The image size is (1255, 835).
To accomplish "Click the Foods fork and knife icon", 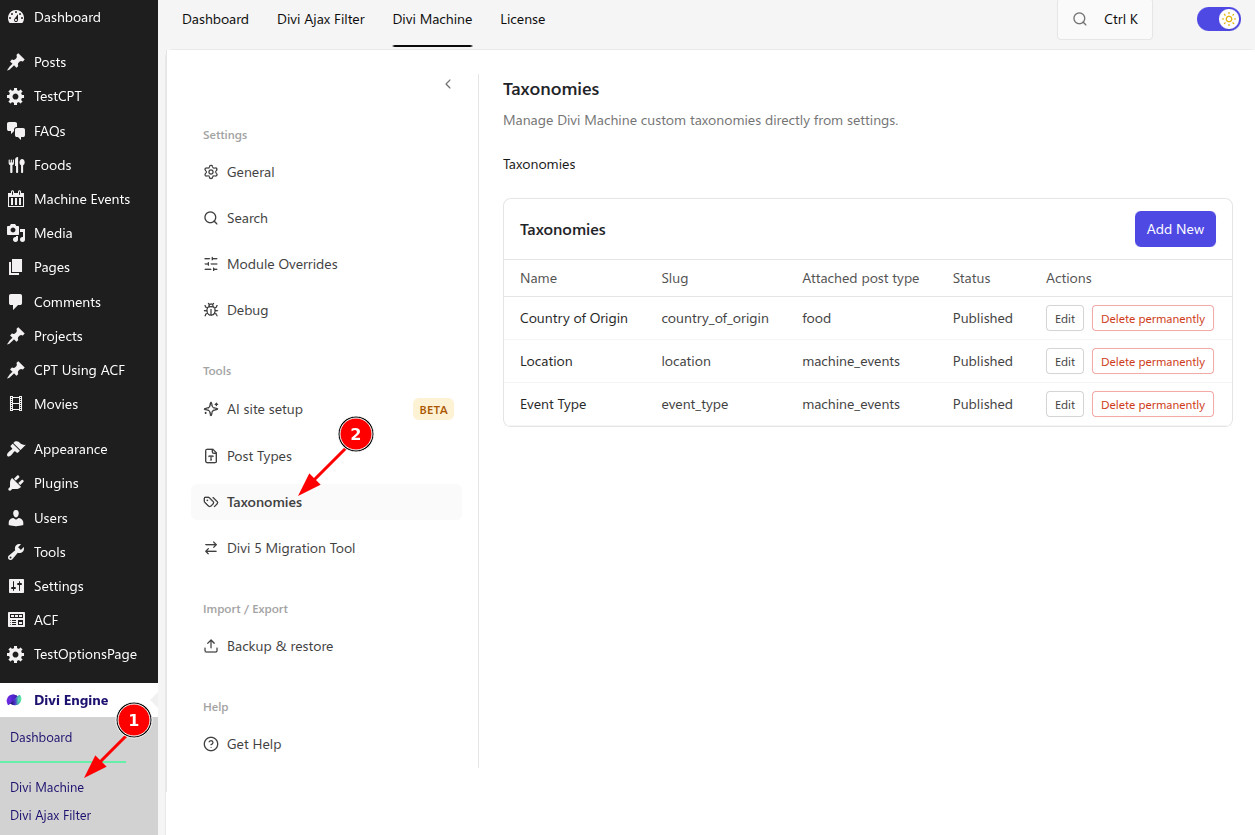I will 15,165.
